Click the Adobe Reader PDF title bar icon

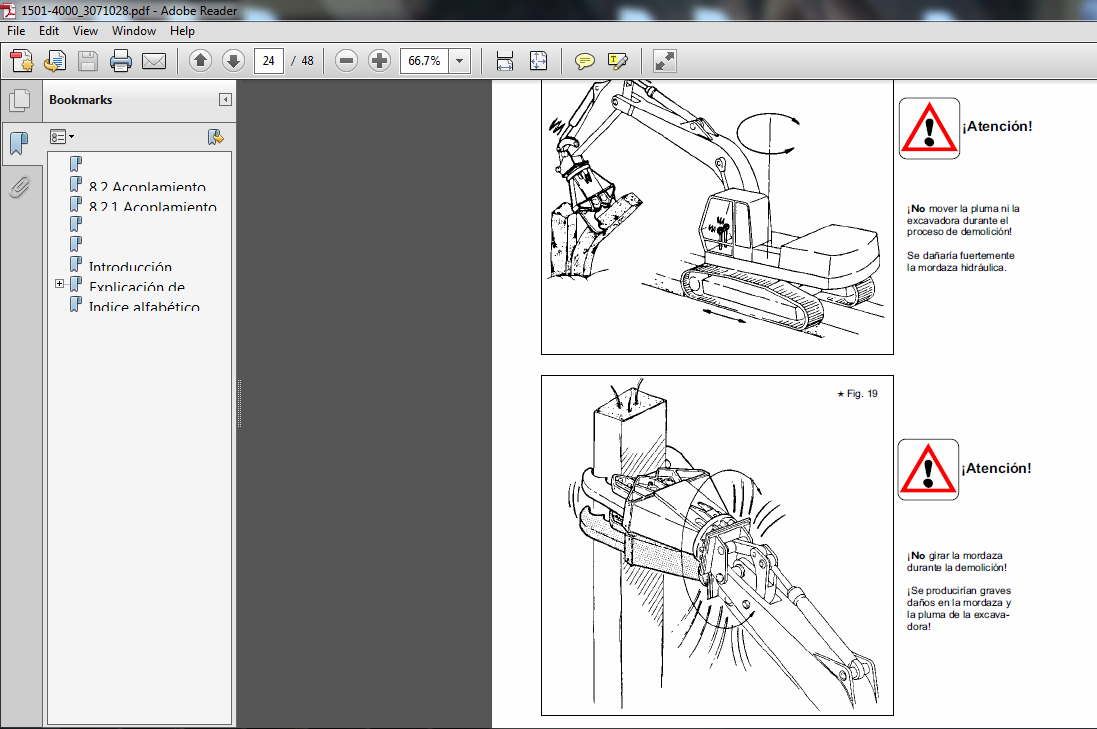[8, 10]
